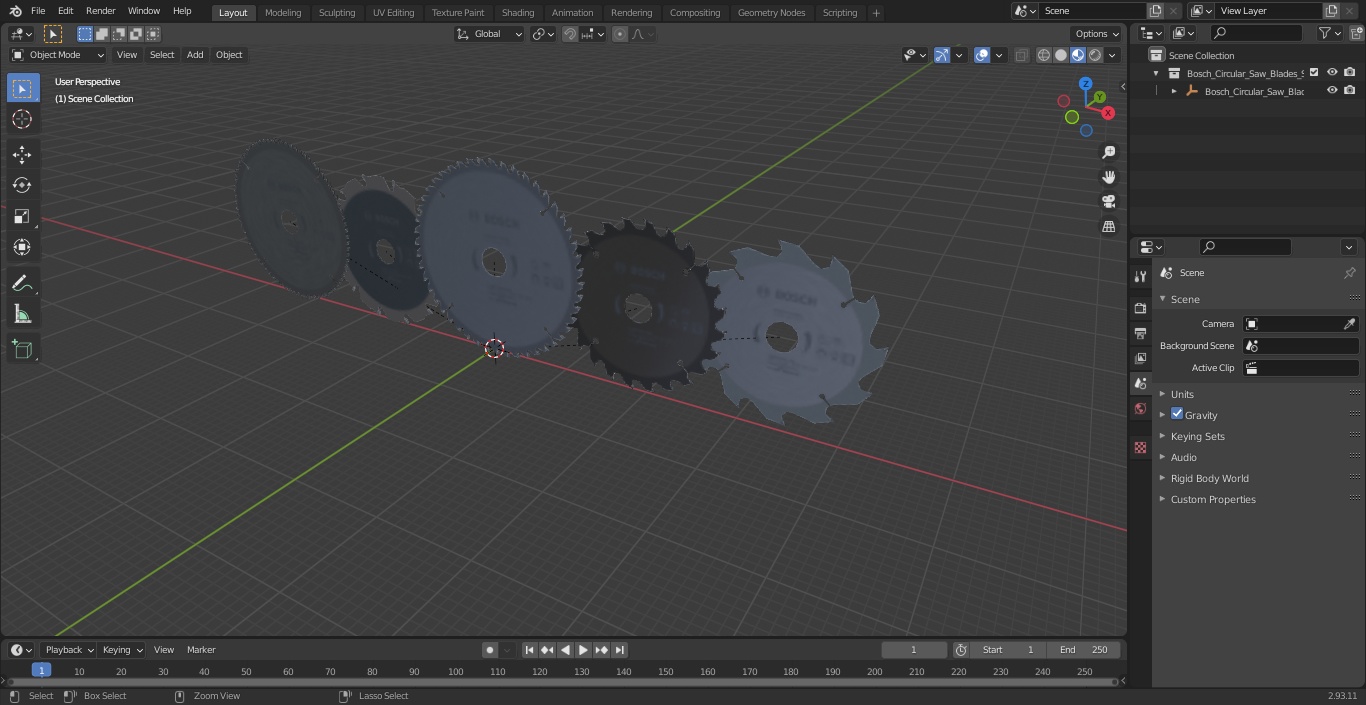
Task: Open the Render properties tab
Action: [x=1140, y=308]
